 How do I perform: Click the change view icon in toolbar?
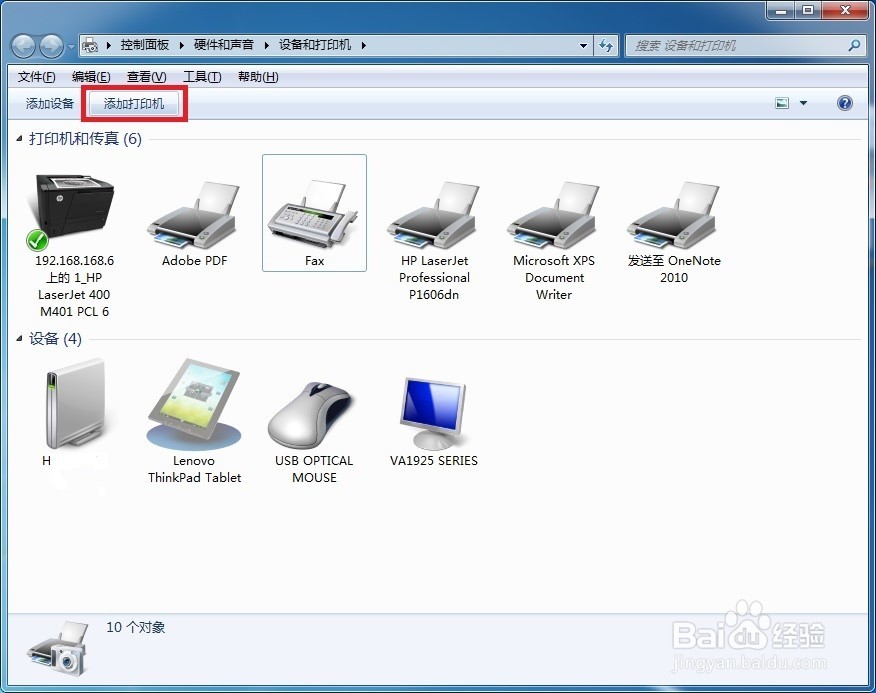[782, 103]
